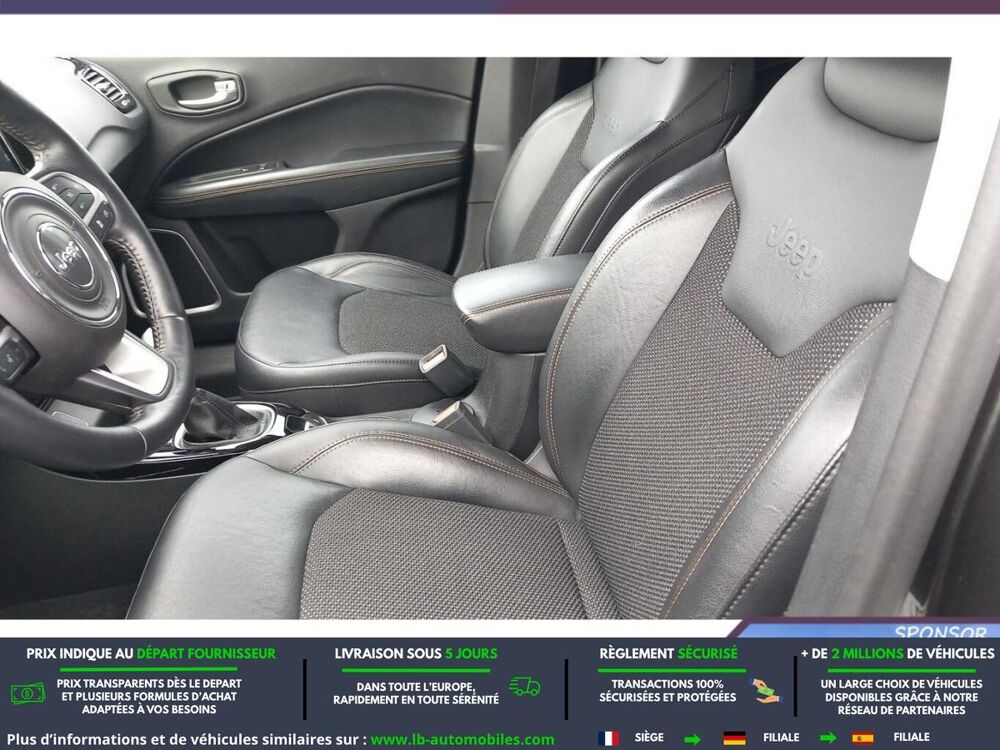Click 'UN LARGE CHOIX DE VÉHICULES' description
Viewport: 1000px width, 750px height.
(x=901, y=696)
